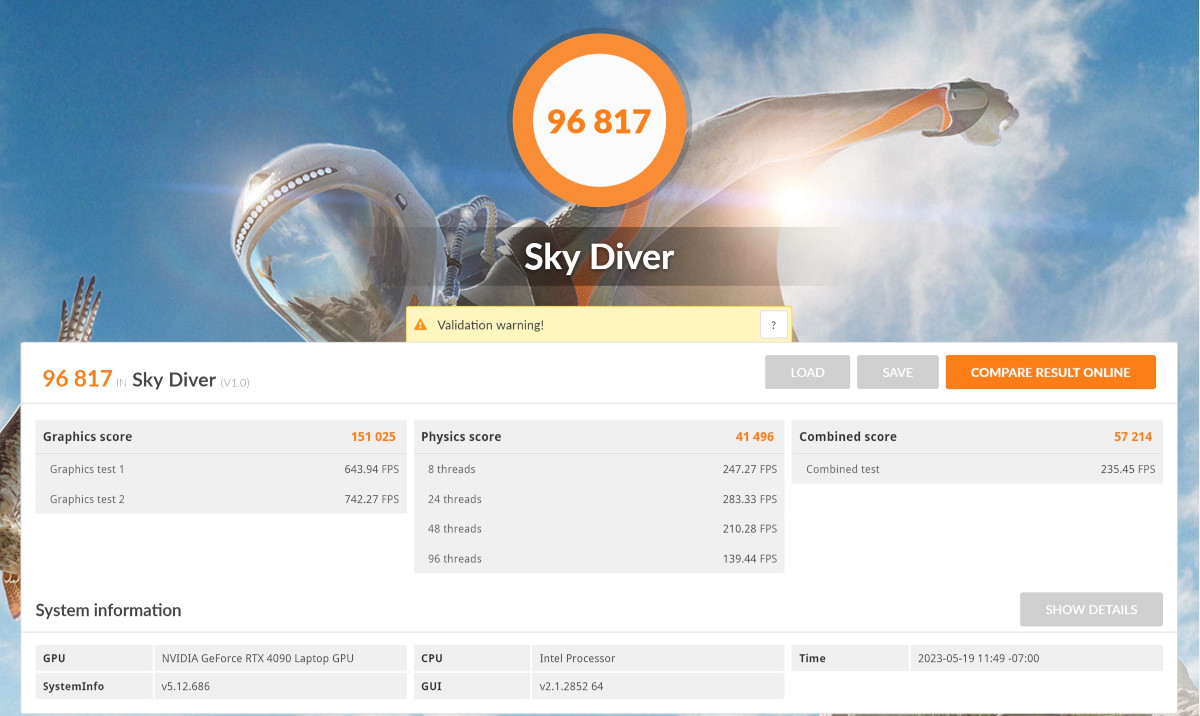Select the 8 threads result row
This screenshot has height=716, width=1200.
point(598,469)
